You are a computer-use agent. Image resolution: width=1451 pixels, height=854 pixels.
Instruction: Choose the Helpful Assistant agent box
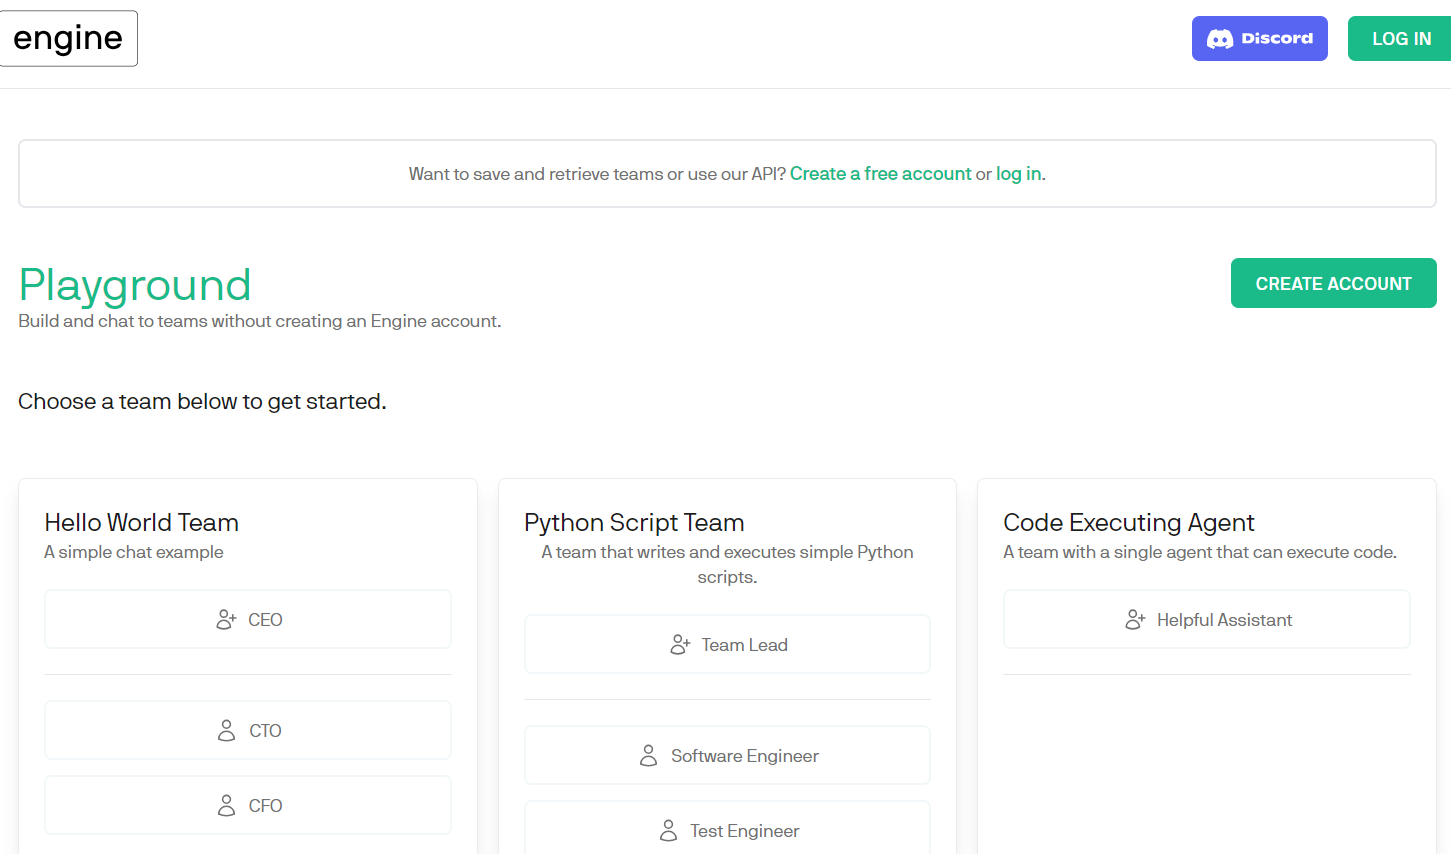1206,620
